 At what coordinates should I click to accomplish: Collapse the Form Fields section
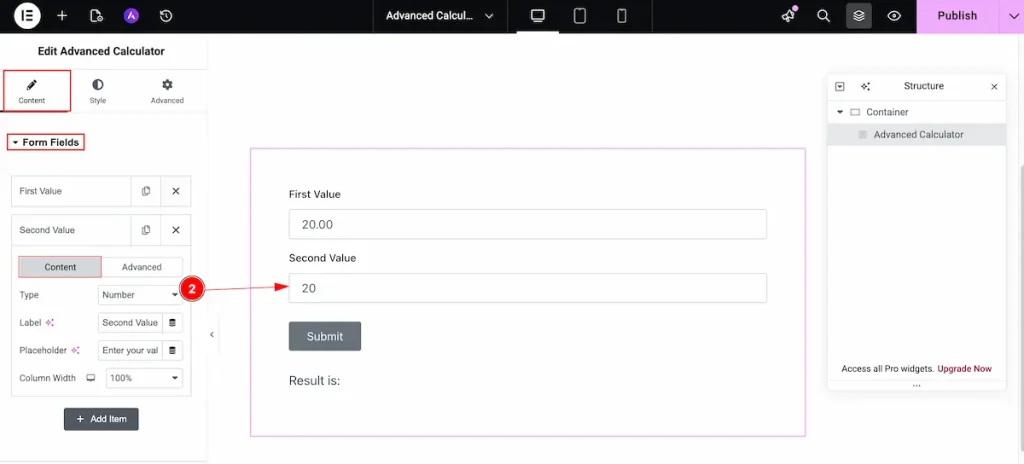coord(46,142)
